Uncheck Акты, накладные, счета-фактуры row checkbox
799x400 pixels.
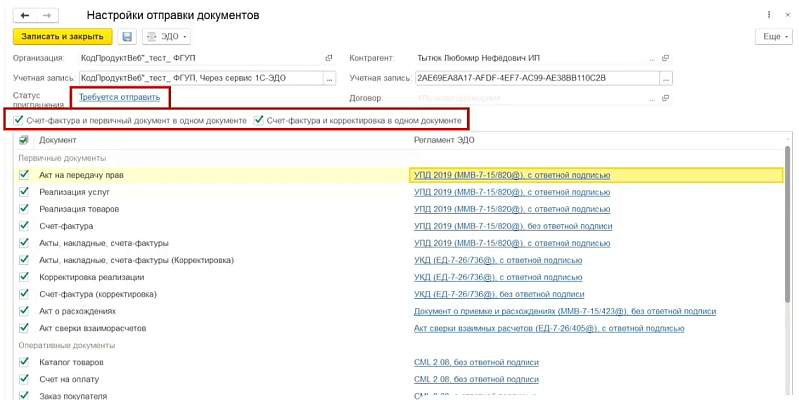(x=23, y=243)
